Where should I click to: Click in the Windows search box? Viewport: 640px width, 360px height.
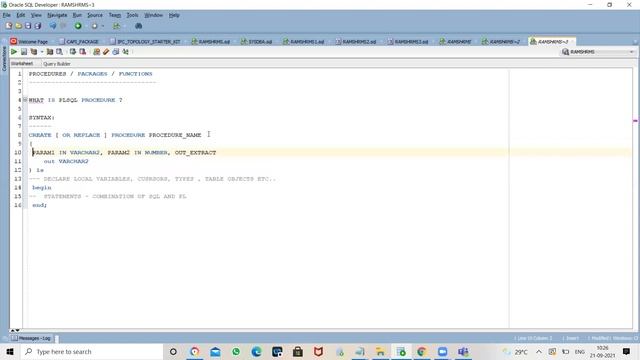pos(92,351)
